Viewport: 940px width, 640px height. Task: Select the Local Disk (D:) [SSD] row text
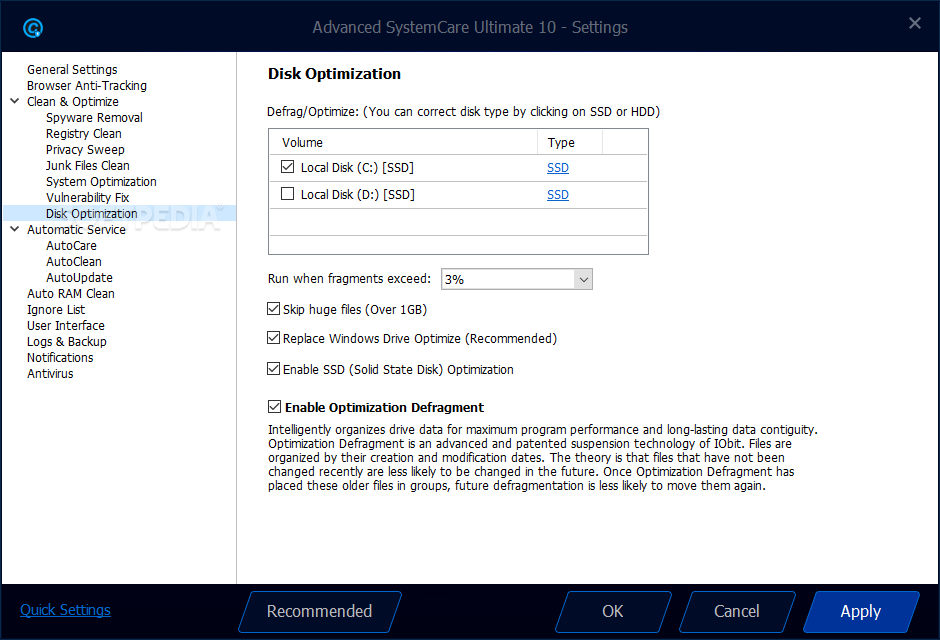pyautogui.click(x=358, y=195)
